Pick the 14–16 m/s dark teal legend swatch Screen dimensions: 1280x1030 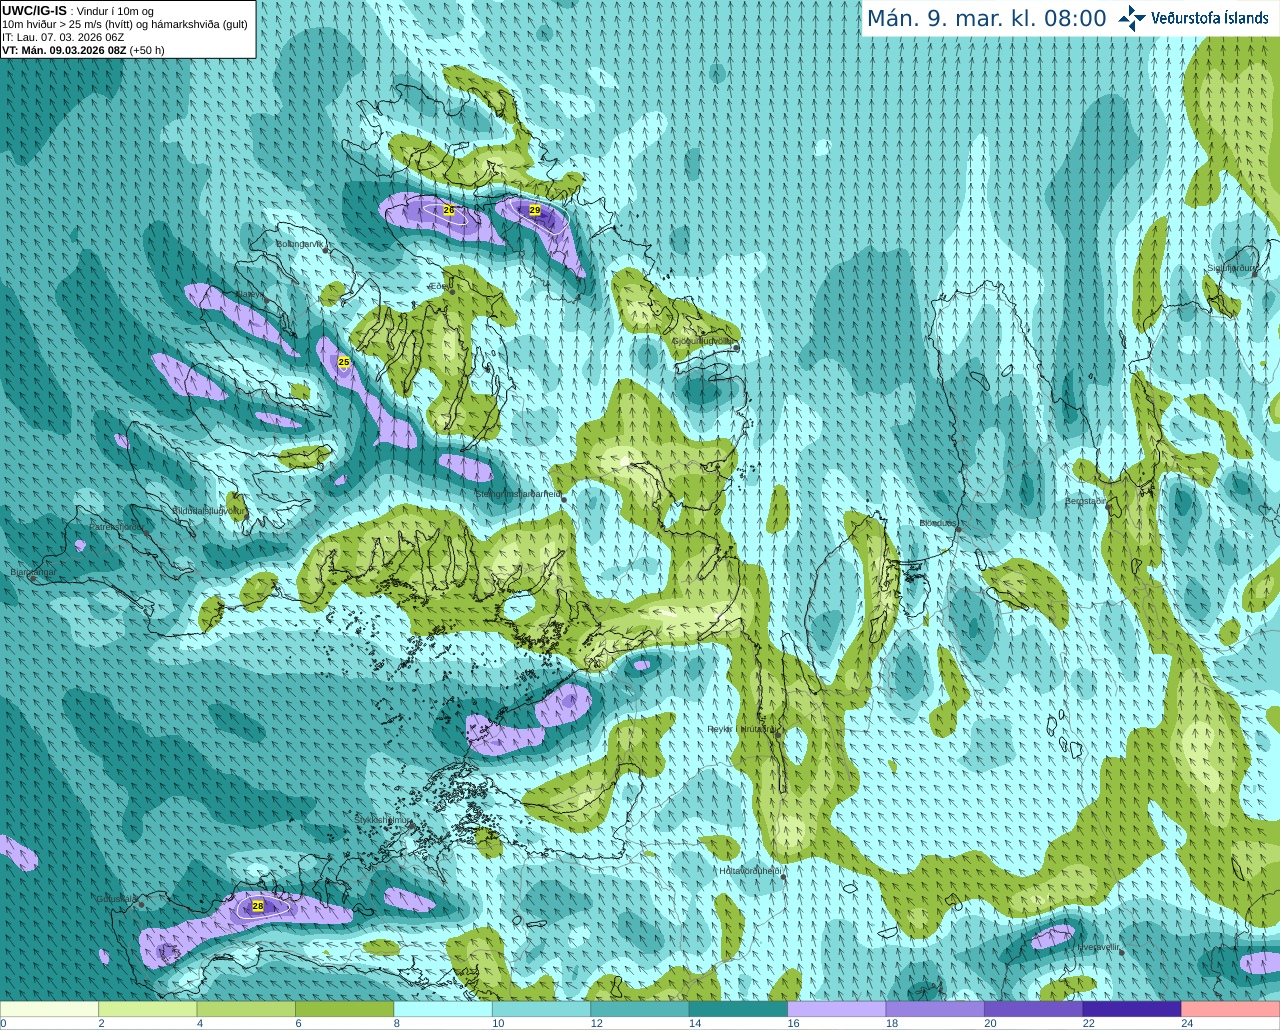738,1009
